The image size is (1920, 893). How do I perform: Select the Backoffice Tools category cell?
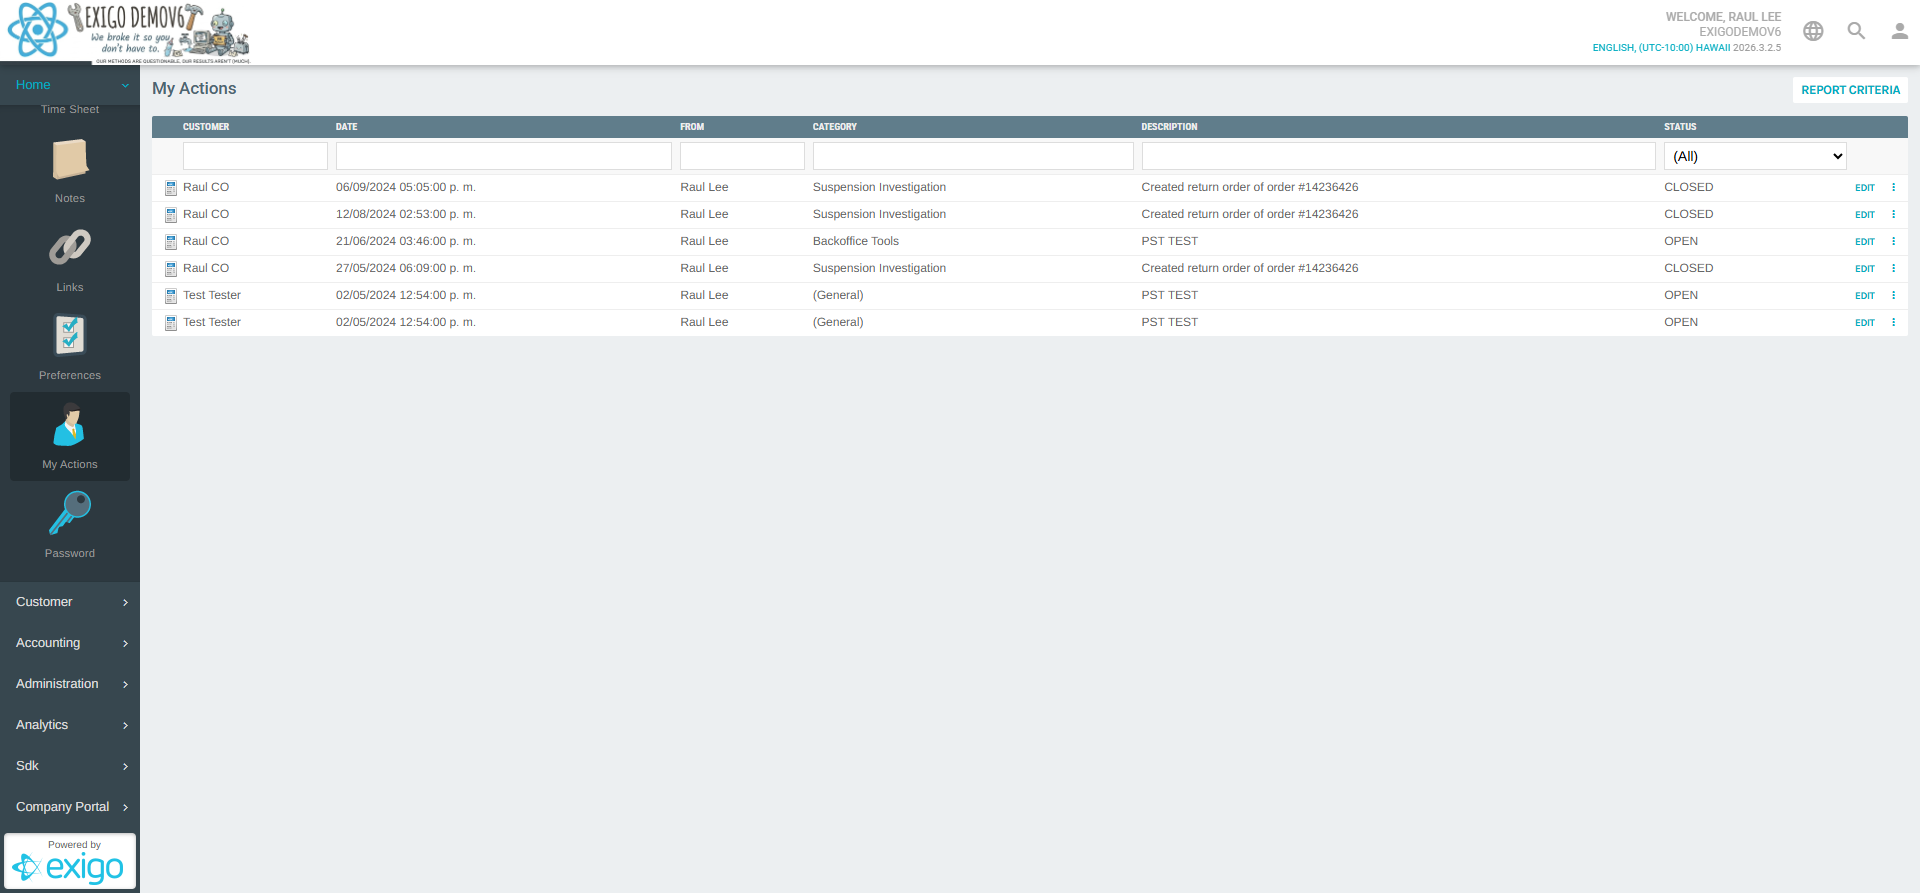856,241
